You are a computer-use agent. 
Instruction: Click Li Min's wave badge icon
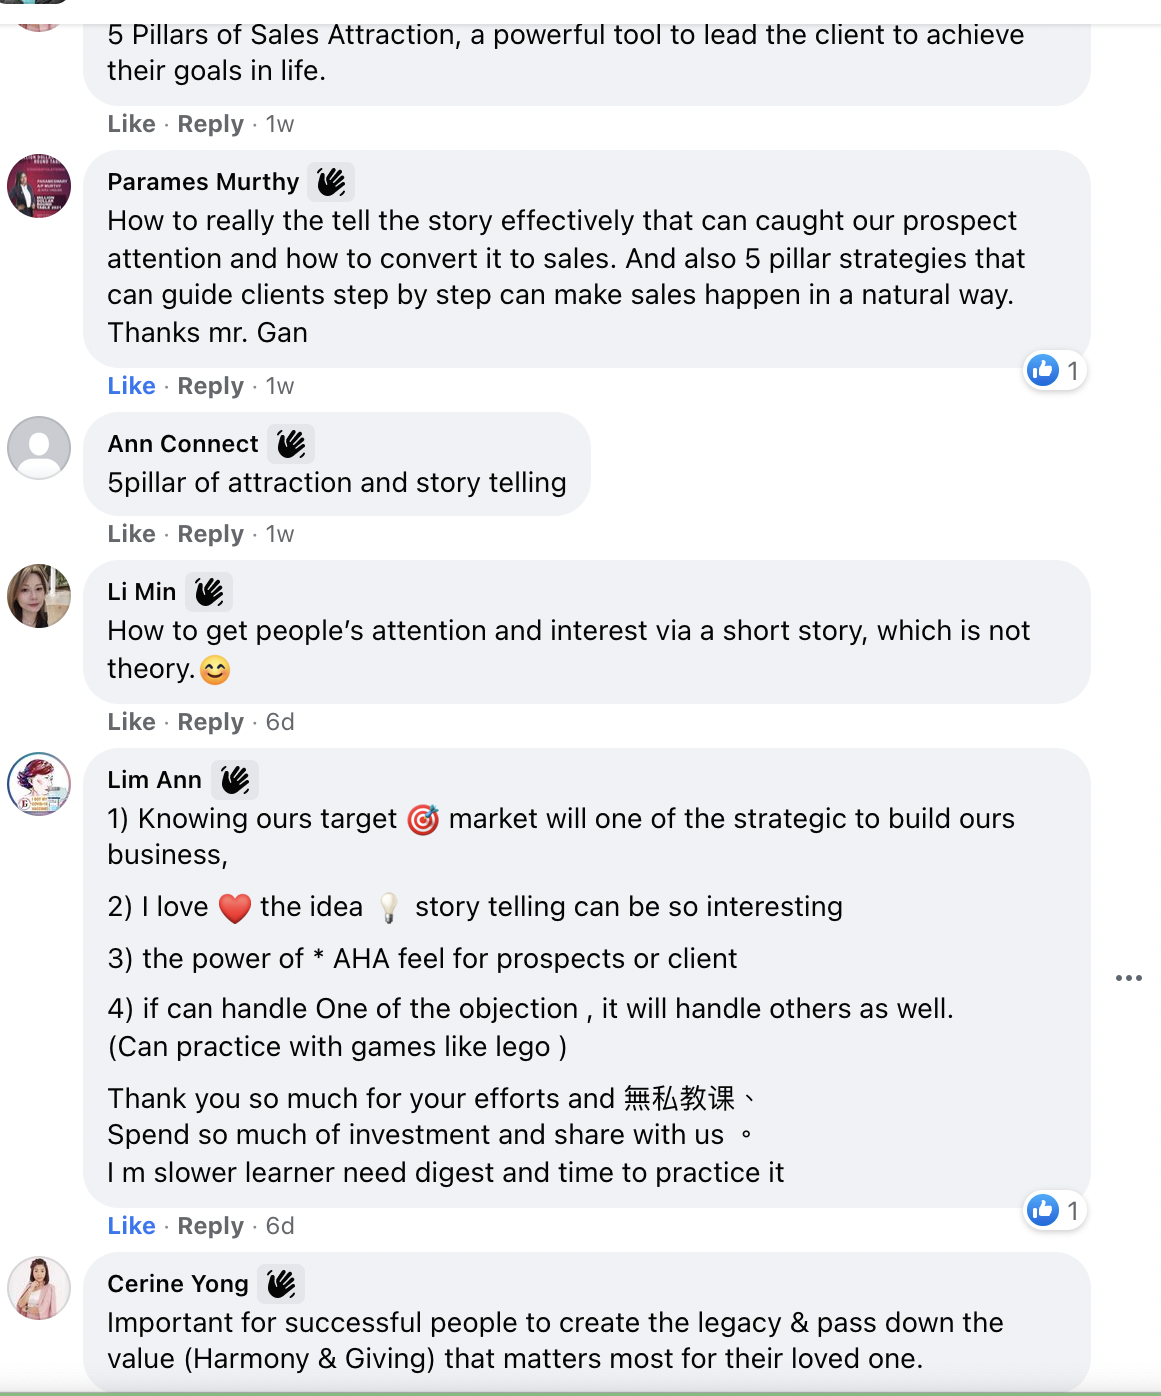pyautogui.click(x=209, y=592)
